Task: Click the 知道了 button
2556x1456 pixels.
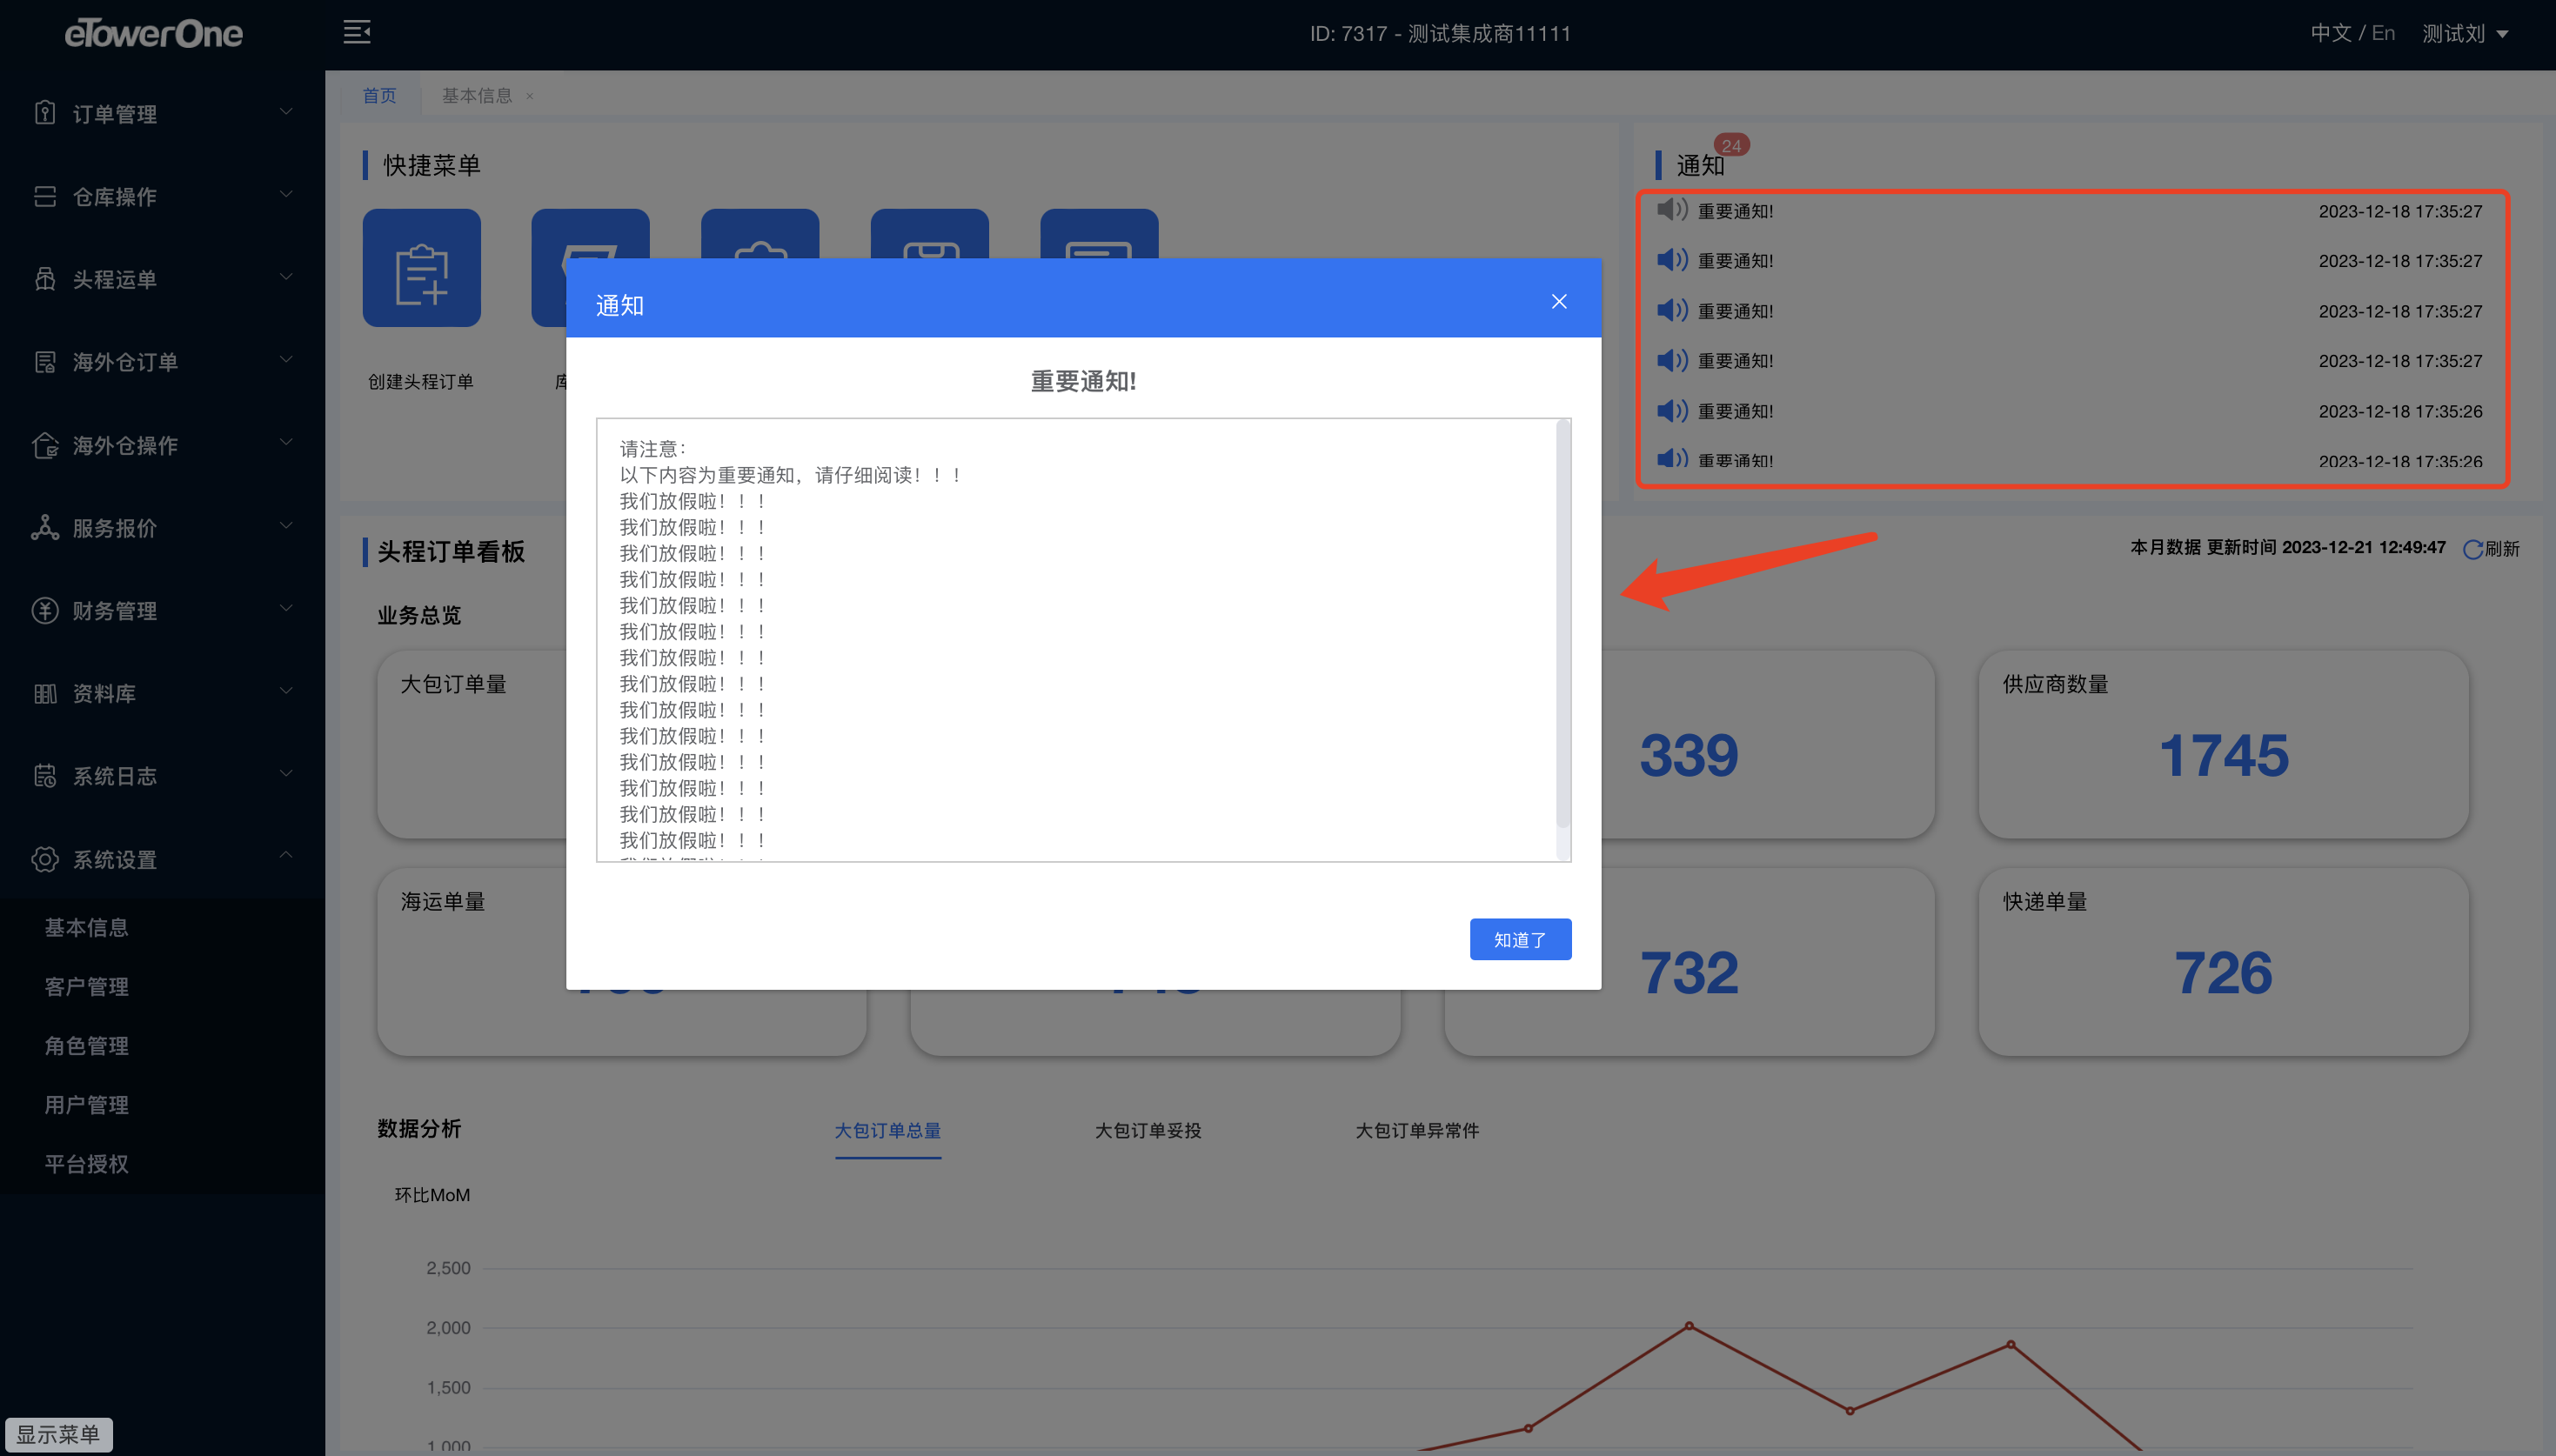Action: click(1520, 939)
